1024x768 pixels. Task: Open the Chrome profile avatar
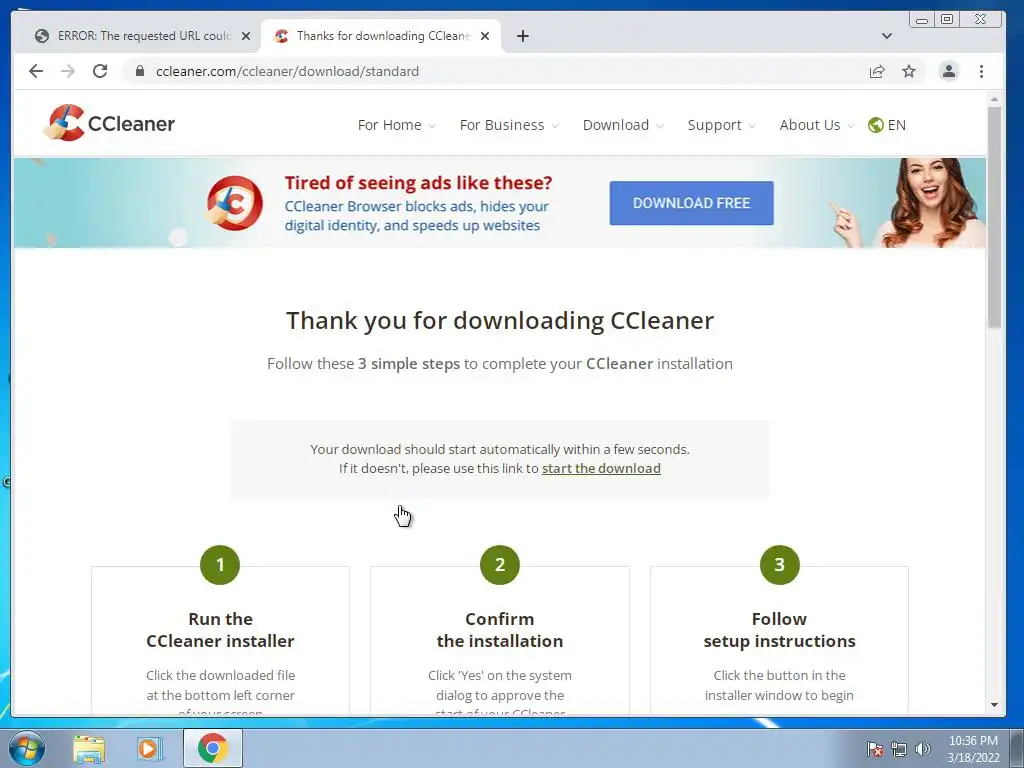coord(948,71)
